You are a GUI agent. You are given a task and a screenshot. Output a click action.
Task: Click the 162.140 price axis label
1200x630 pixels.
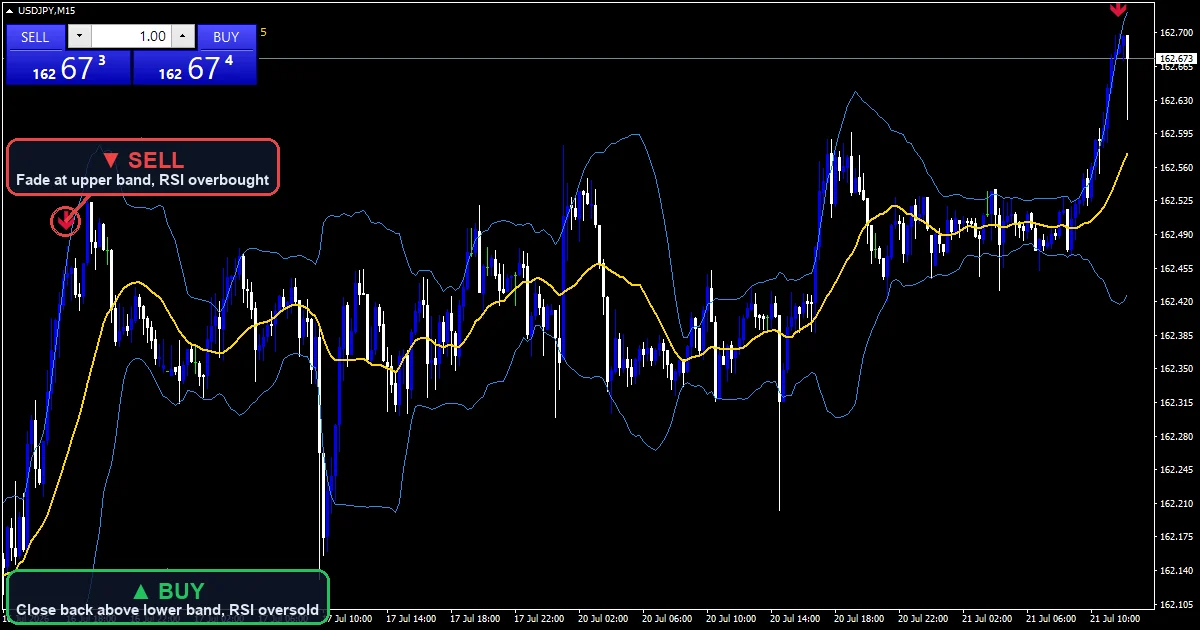[1175, 571]
